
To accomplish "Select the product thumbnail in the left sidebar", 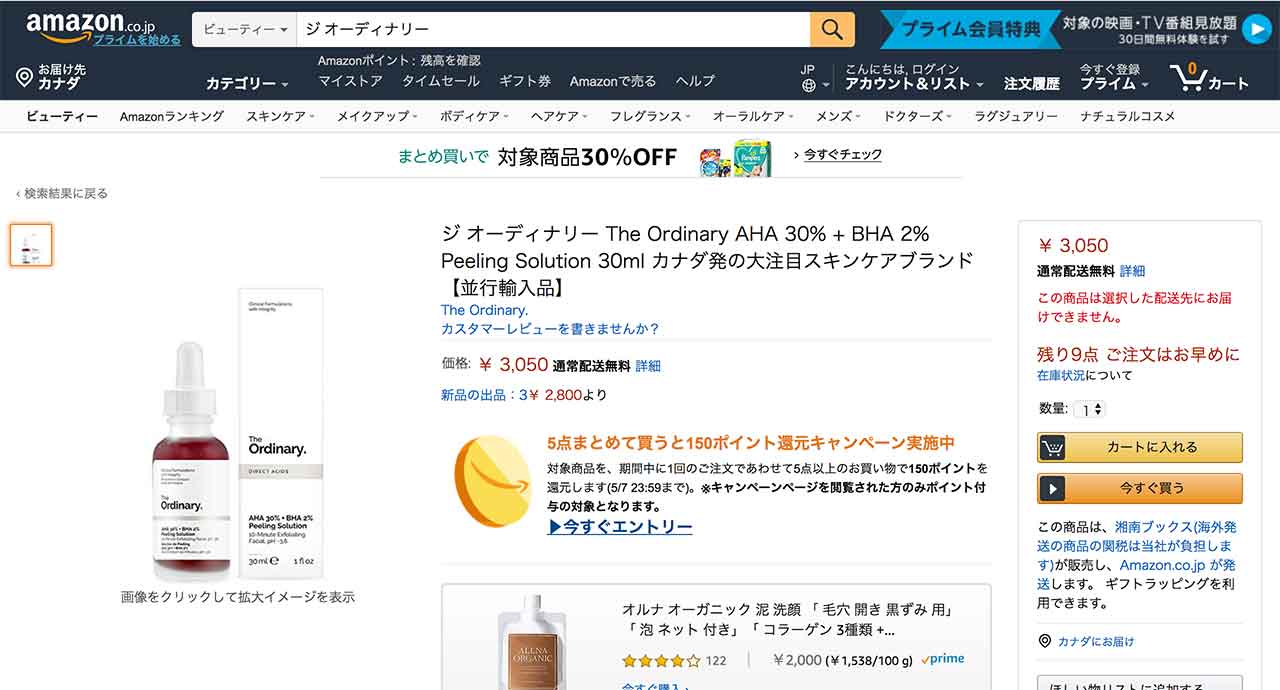I will pos(30,243).
